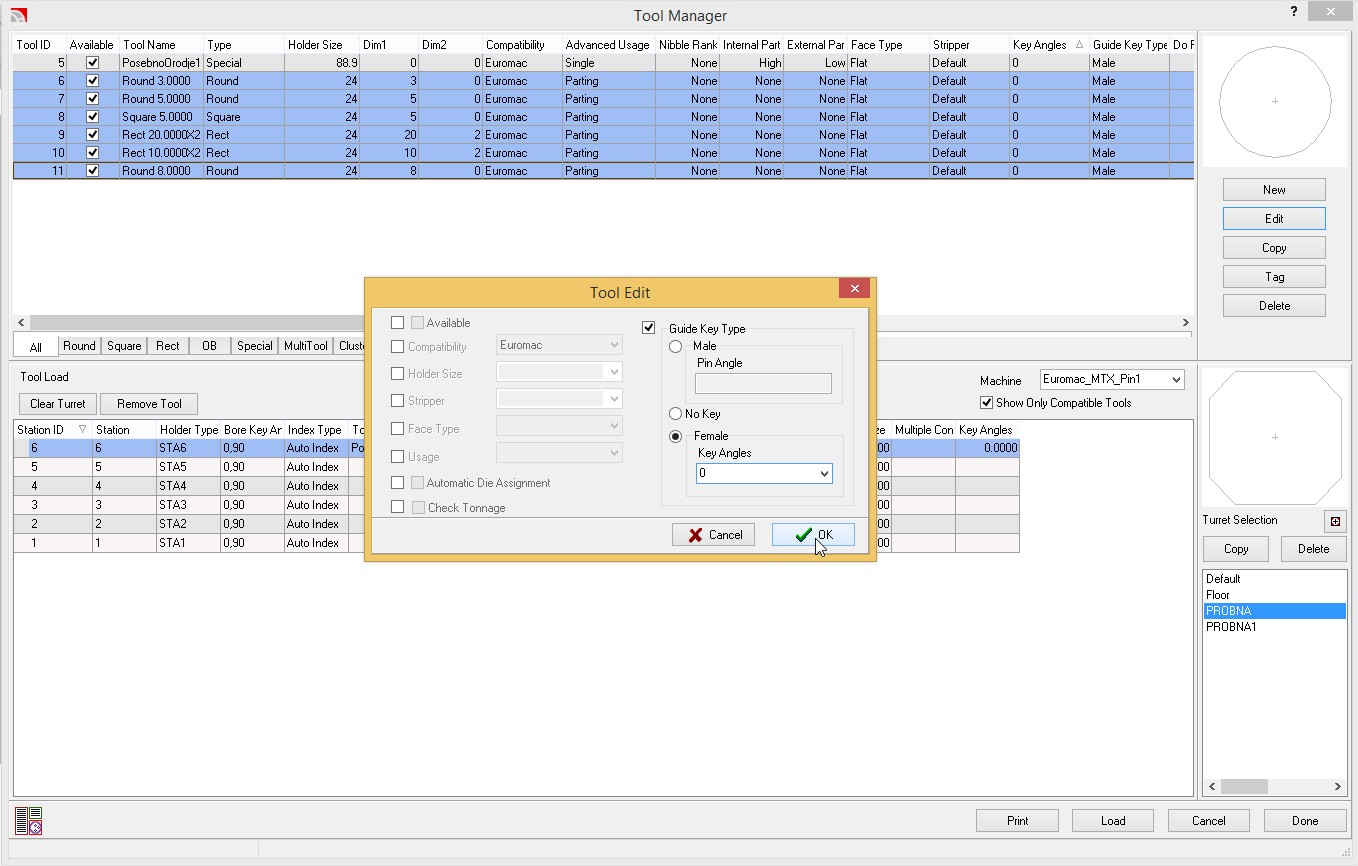Click the right arrow of the tool list scrollbar

coord(1186,323)
